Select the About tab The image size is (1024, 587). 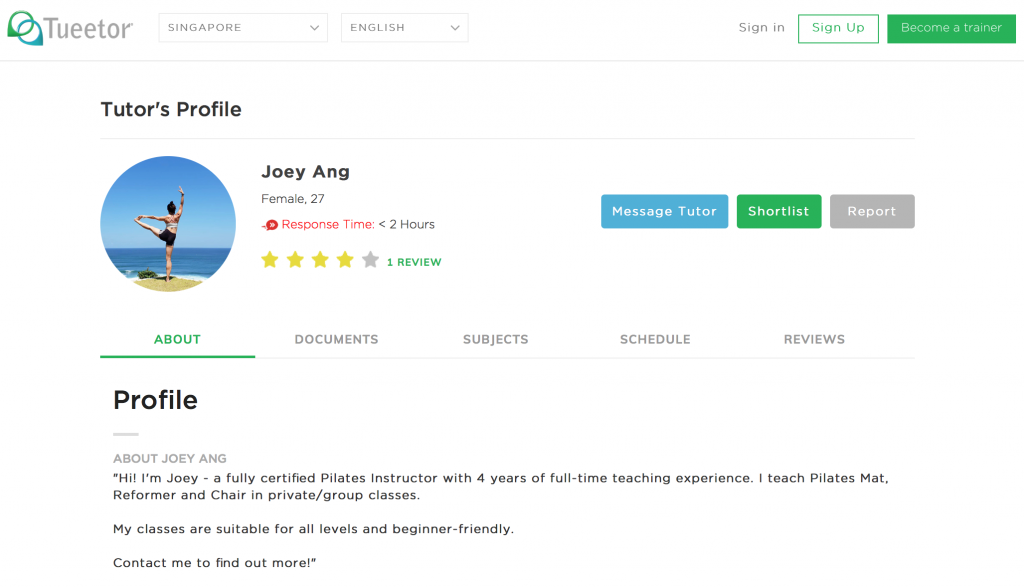pos(177,340)
